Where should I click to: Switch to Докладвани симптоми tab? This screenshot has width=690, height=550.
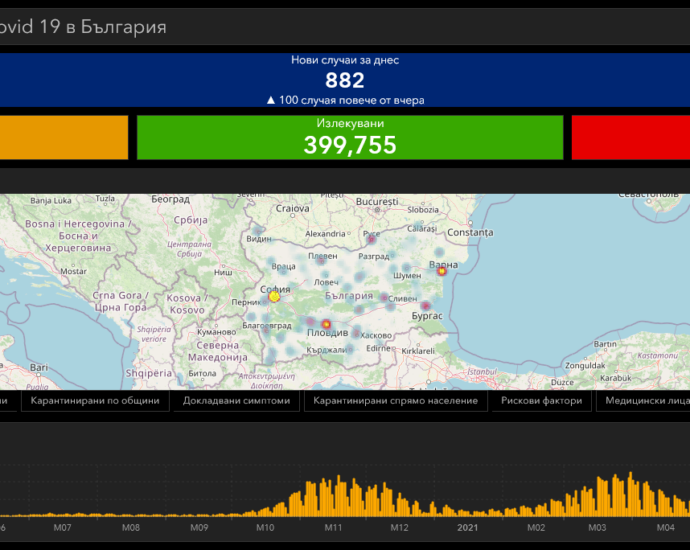coord(236,401)
